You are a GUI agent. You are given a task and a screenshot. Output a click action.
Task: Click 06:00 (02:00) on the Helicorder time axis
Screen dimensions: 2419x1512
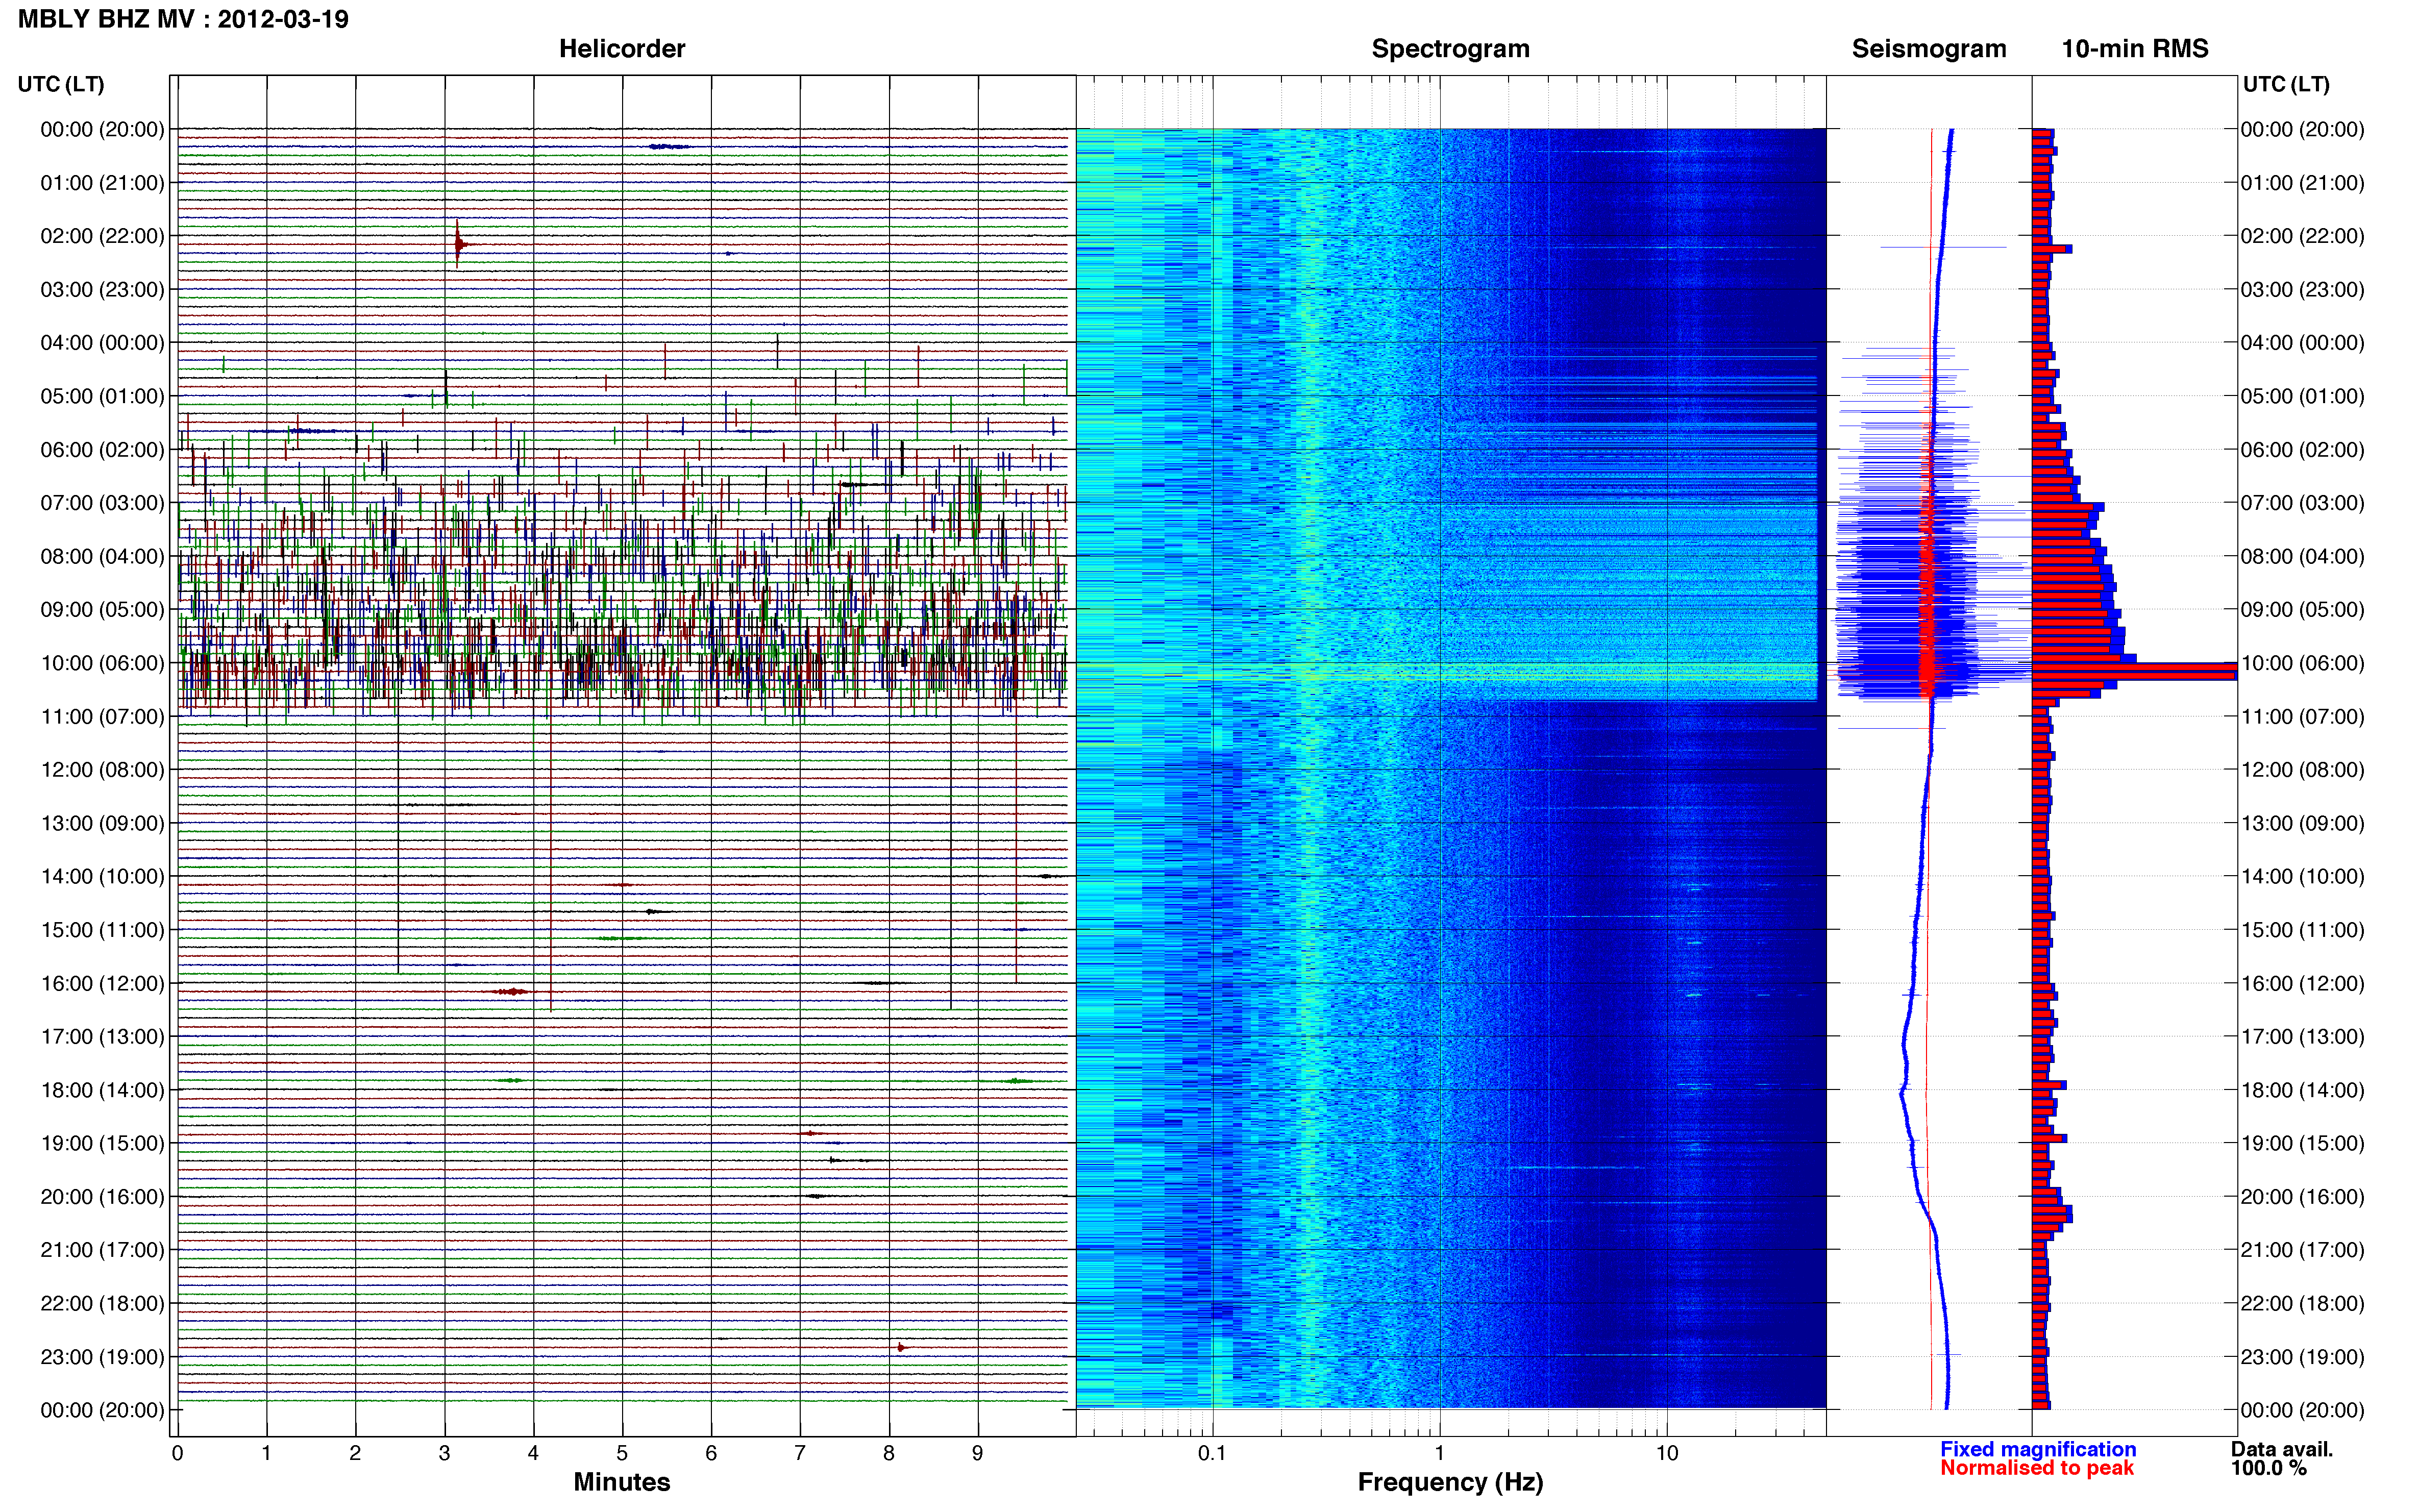click(x=102, y=450)
